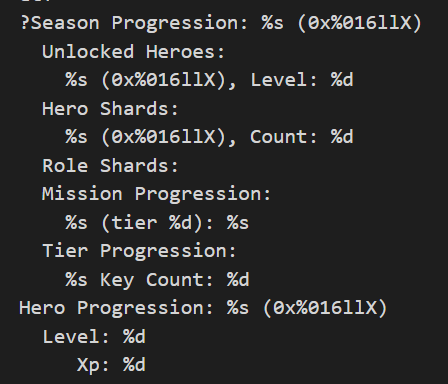
Task: Click the hex format under Unlocked Heroes
Action: coord(168,80)
